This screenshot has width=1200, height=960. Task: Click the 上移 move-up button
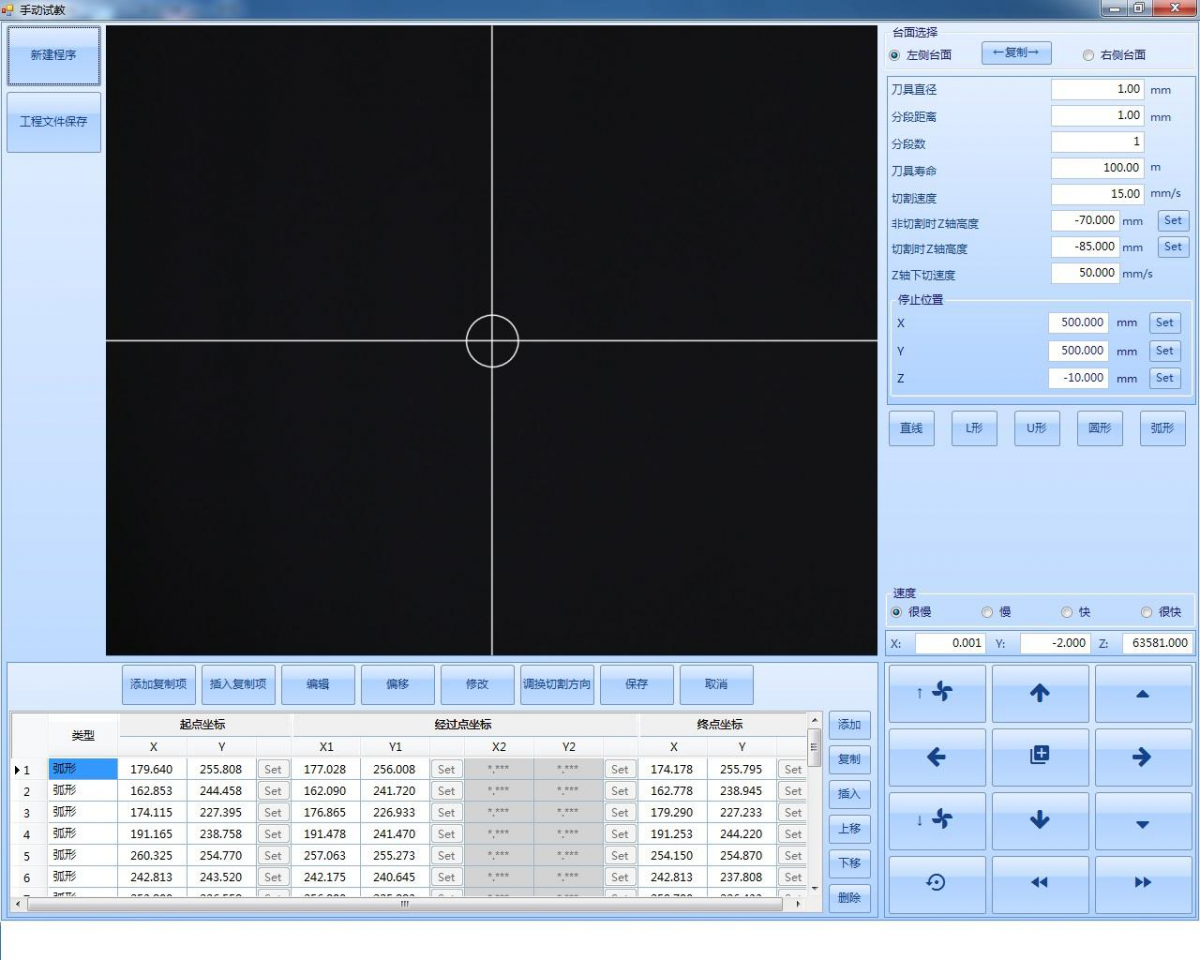[849, 828]
